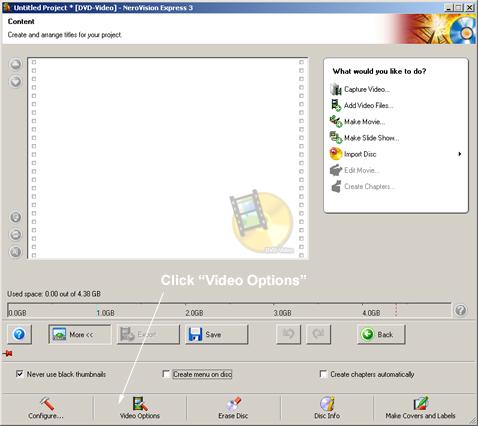Viewport: 478px width, 426px height.
Task: Click the used space capacity bar
Action: point(229,310)
